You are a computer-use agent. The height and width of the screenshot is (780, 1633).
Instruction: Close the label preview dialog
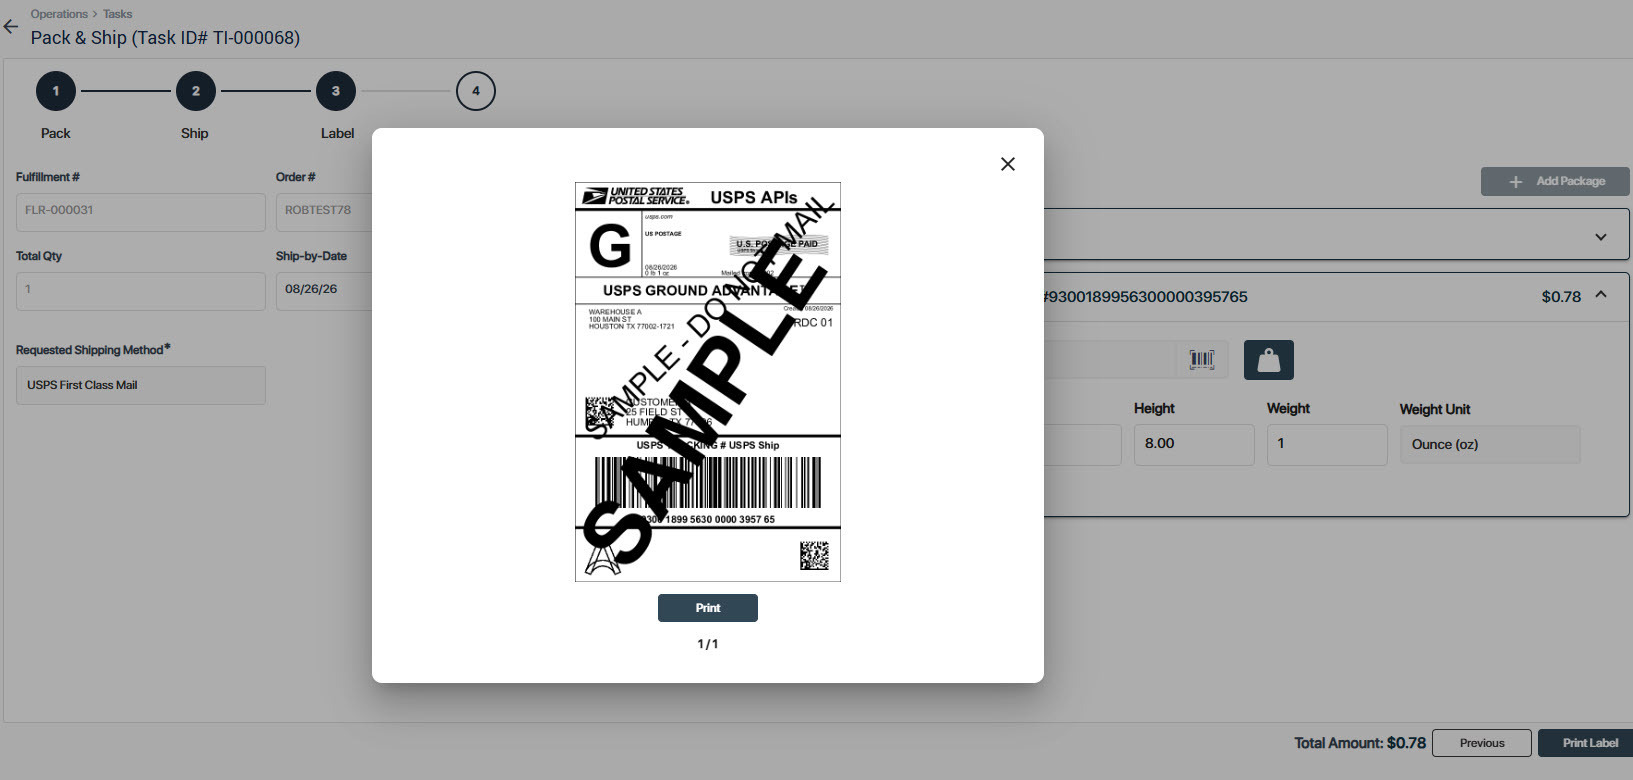tap(1008, 164)
